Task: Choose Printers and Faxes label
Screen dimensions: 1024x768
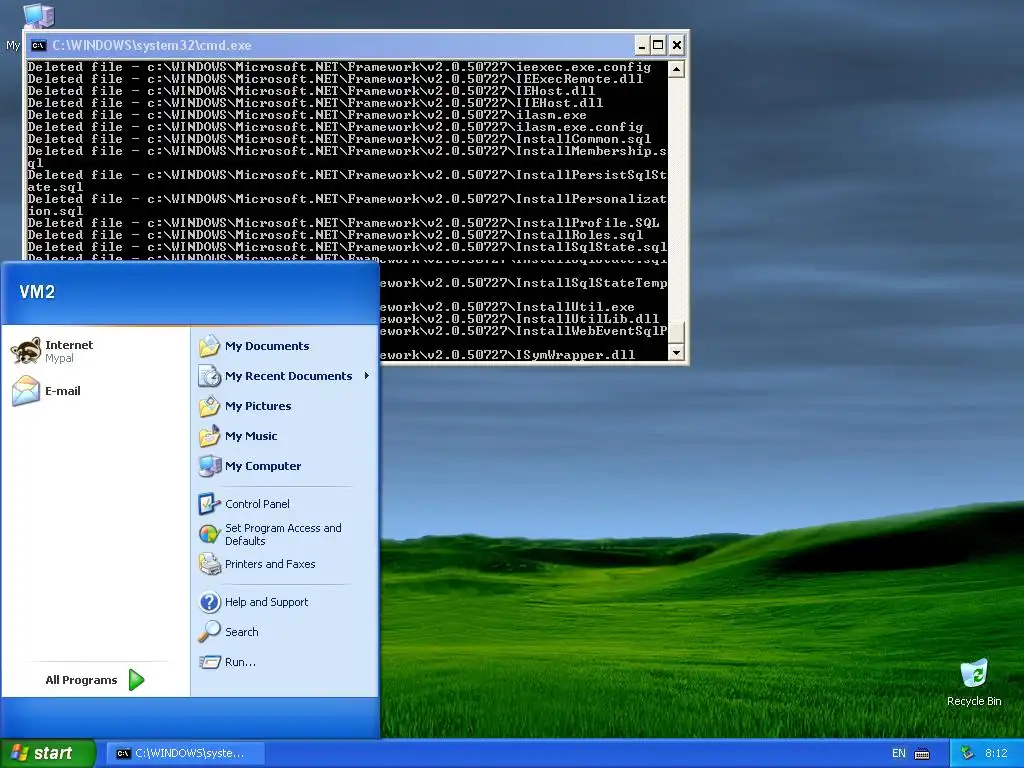Action: pos(270,564)
